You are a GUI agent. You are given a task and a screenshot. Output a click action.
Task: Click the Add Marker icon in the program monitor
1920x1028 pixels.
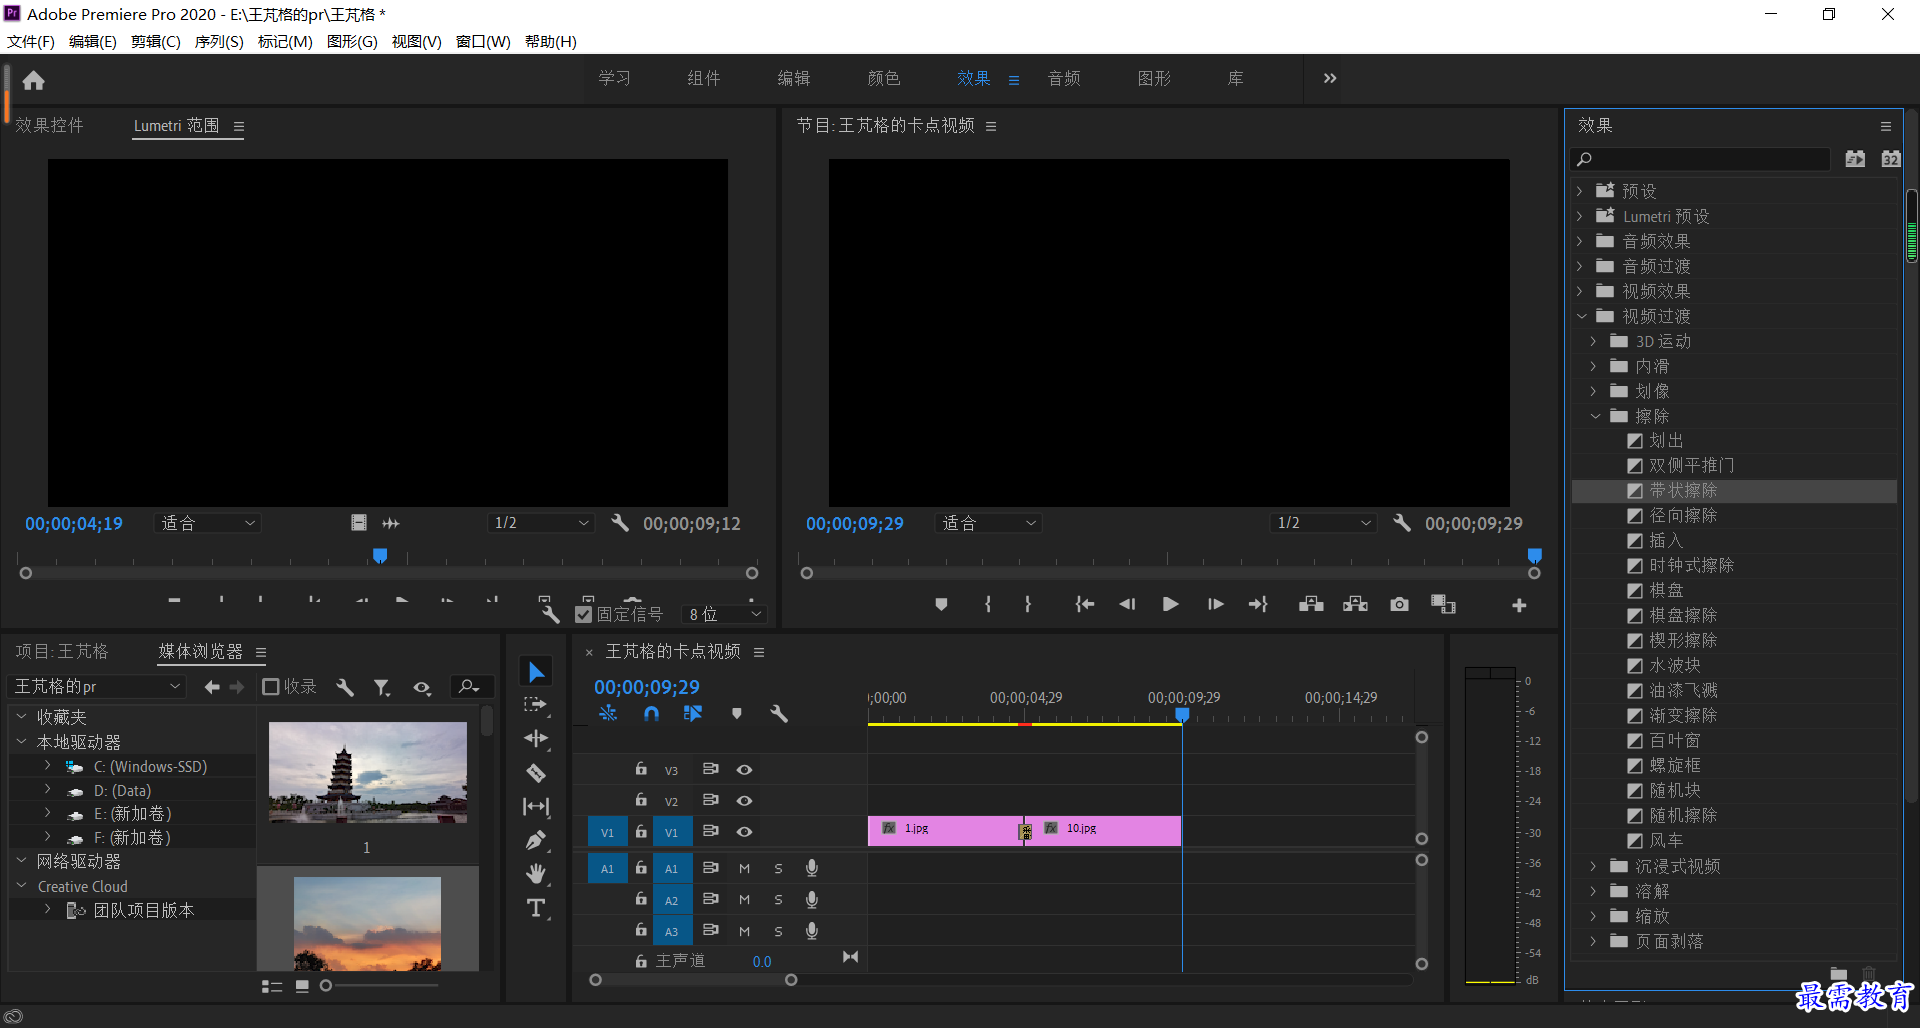click(x=941, y=604)
